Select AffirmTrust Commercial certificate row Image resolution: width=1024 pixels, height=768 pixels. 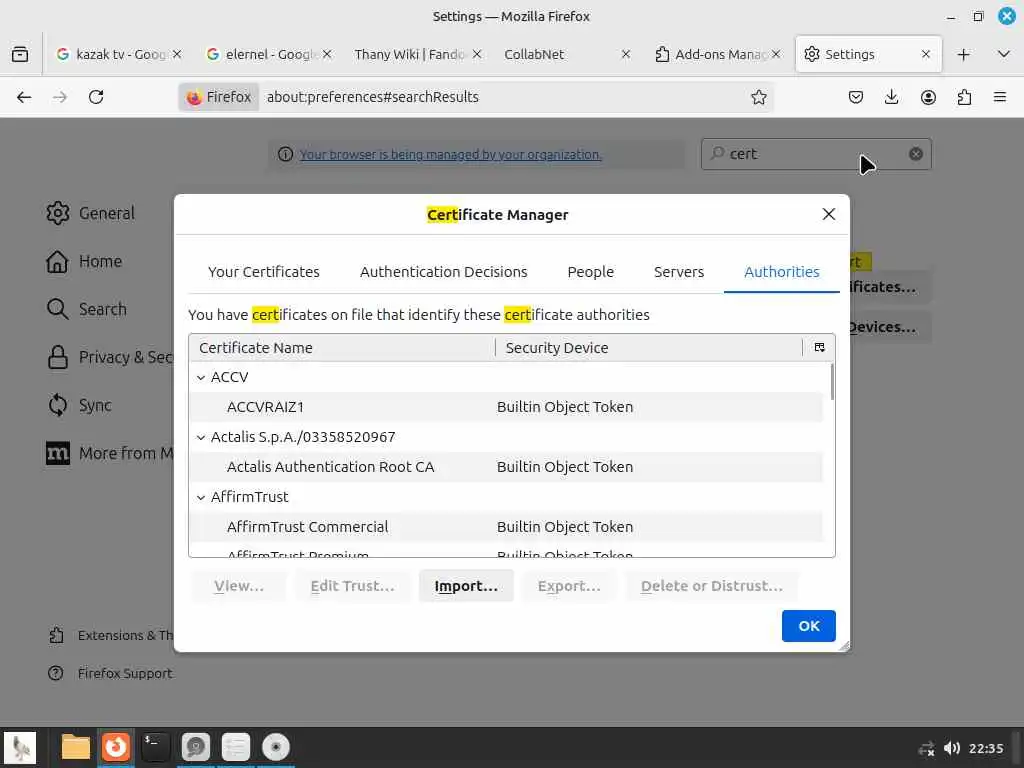point(506,527)
